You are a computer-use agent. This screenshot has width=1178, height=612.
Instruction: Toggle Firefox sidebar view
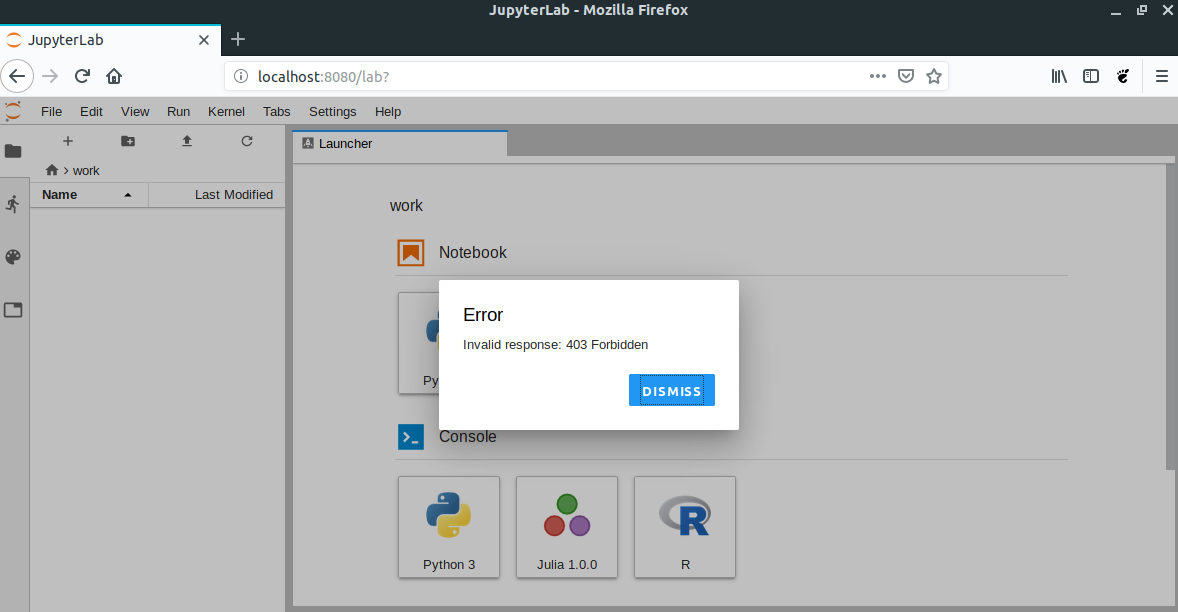[x=1091, y=76]
